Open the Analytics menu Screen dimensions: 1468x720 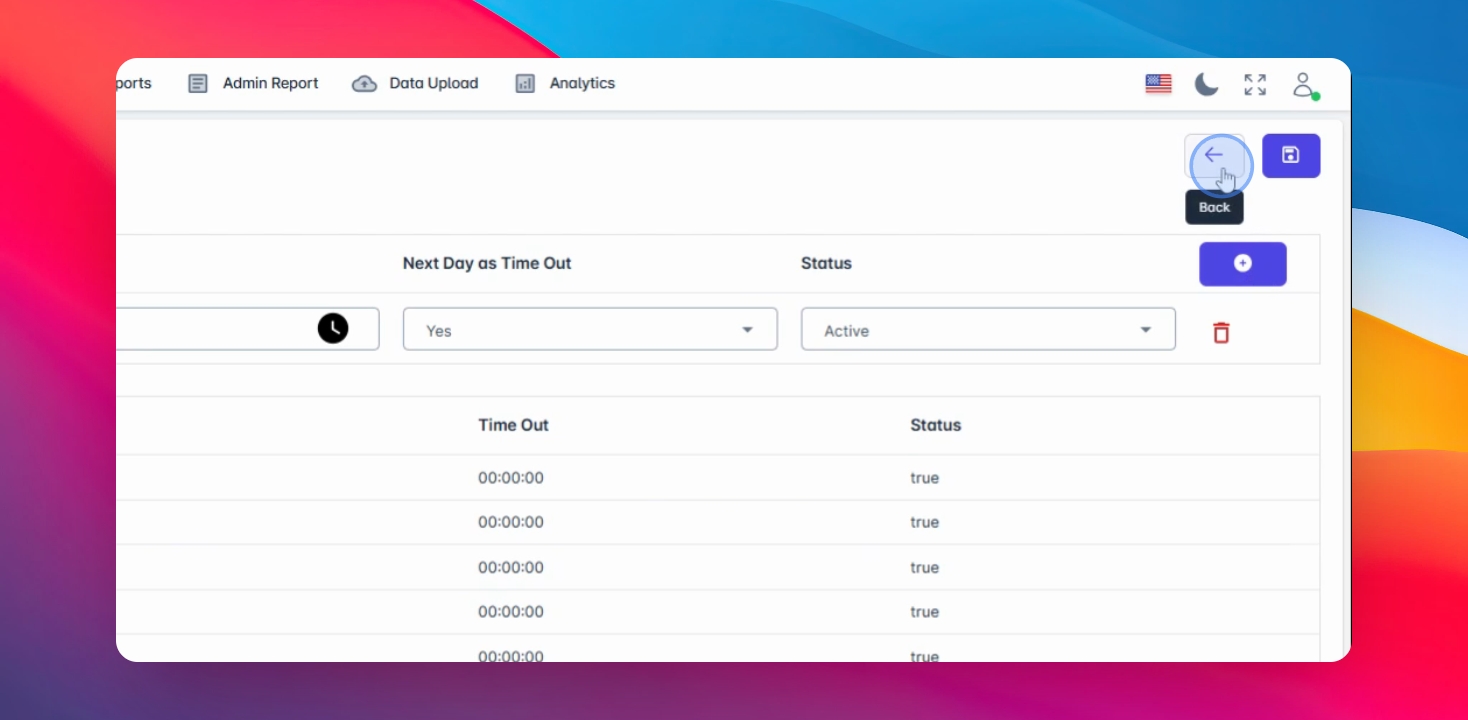pos(565,84)
